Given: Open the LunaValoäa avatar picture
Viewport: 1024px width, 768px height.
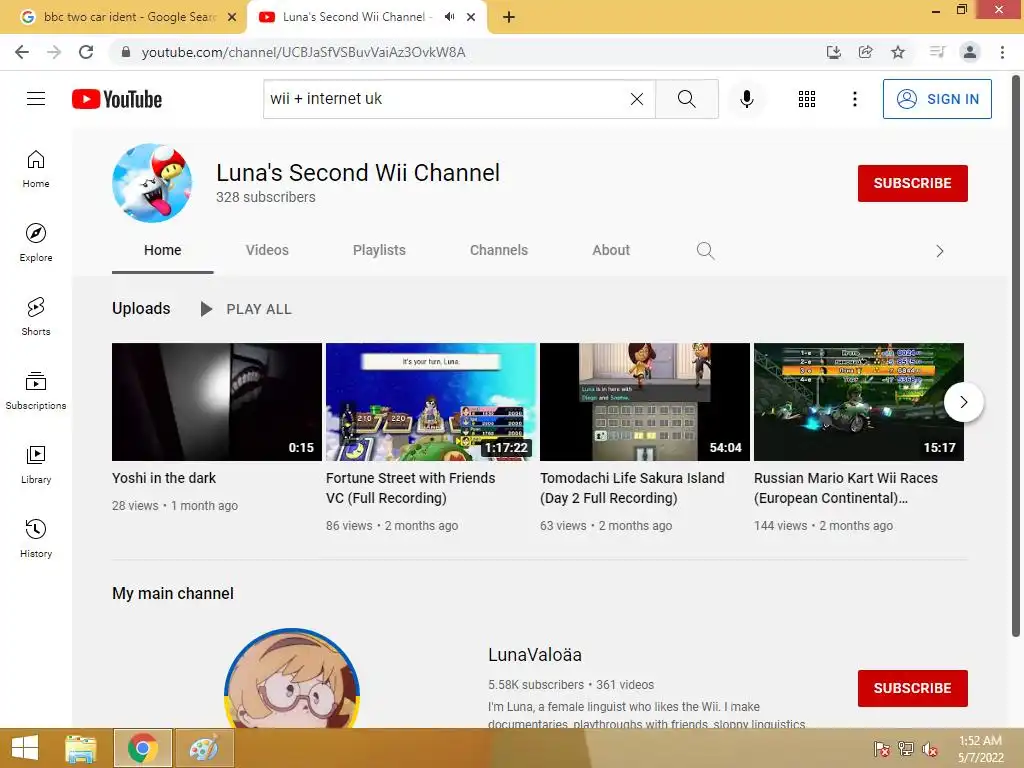Looking at the screenshot, I should (x=292, y=678).
